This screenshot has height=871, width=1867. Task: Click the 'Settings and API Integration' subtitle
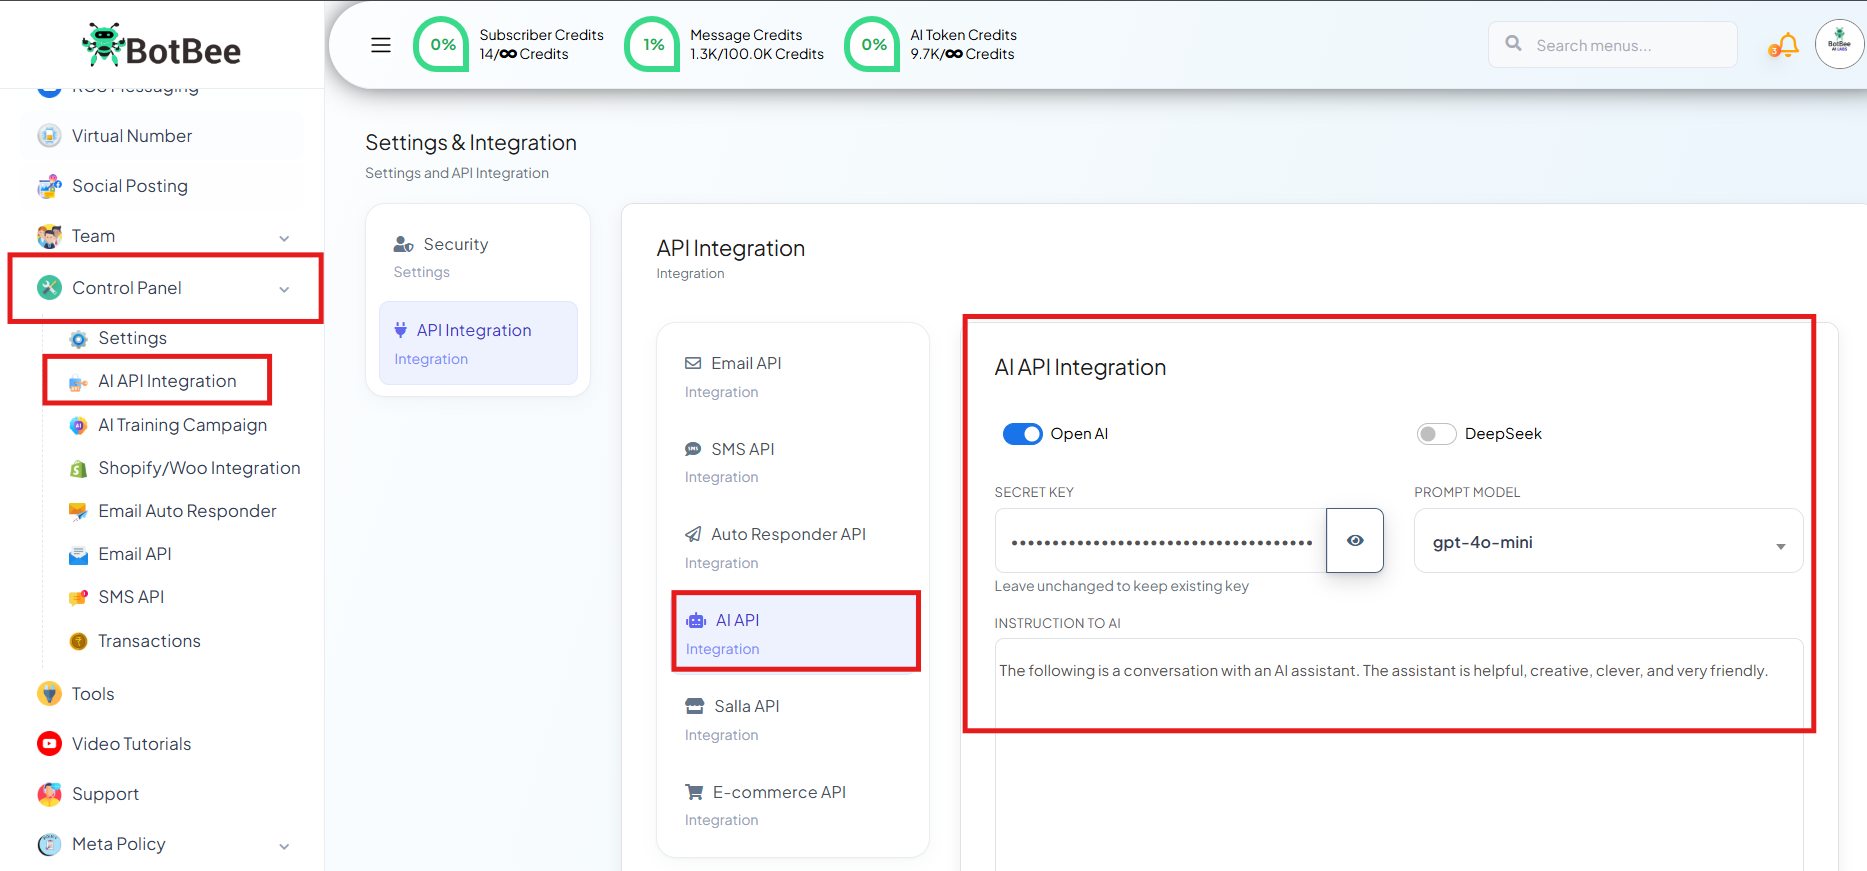tap(457, 173)
